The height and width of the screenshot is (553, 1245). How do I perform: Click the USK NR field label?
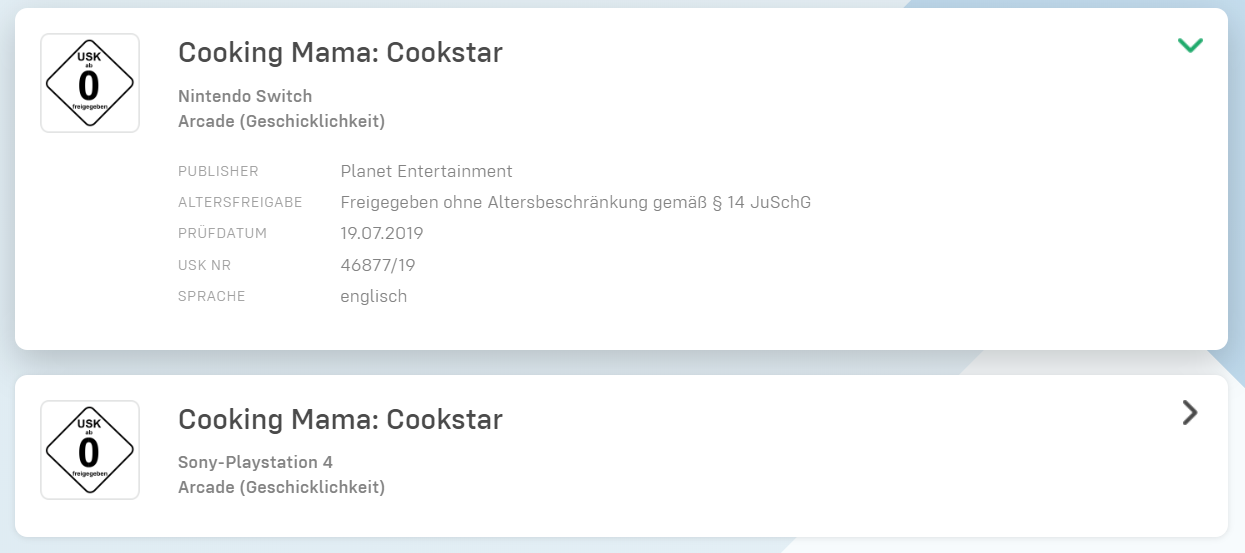tap(205, 265)
